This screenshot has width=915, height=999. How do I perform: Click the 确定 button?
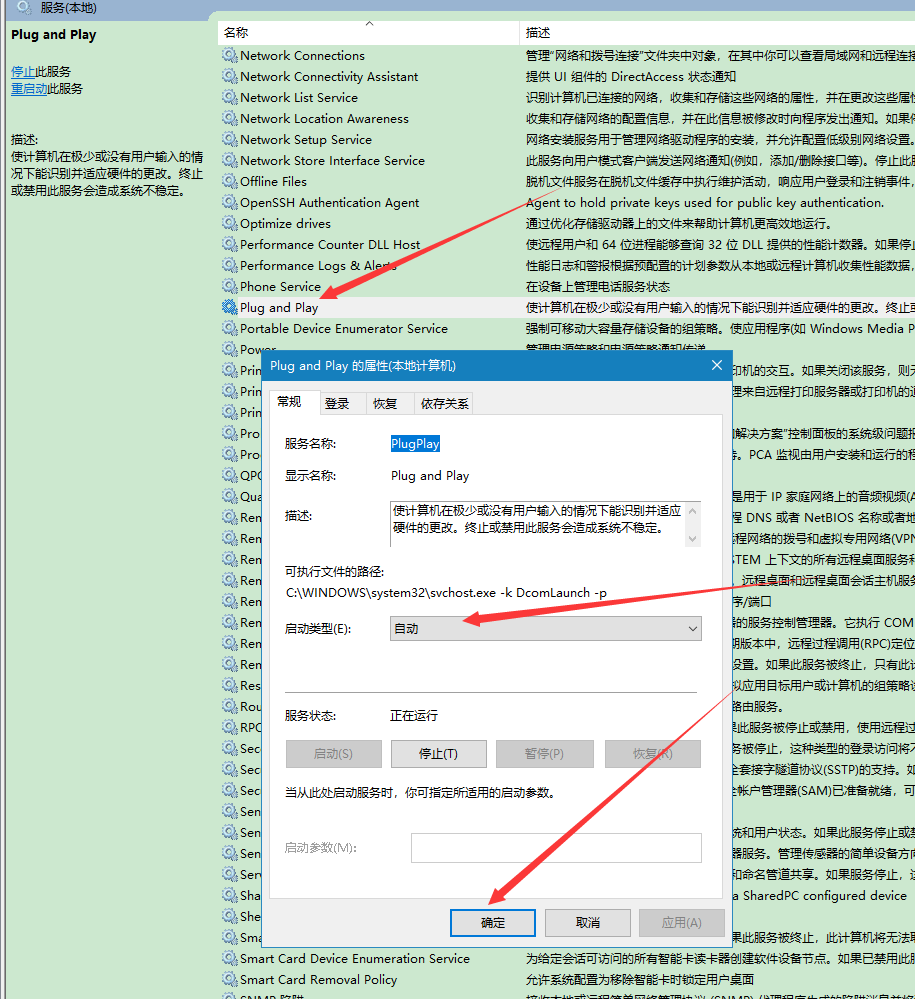tap(493, 923)
